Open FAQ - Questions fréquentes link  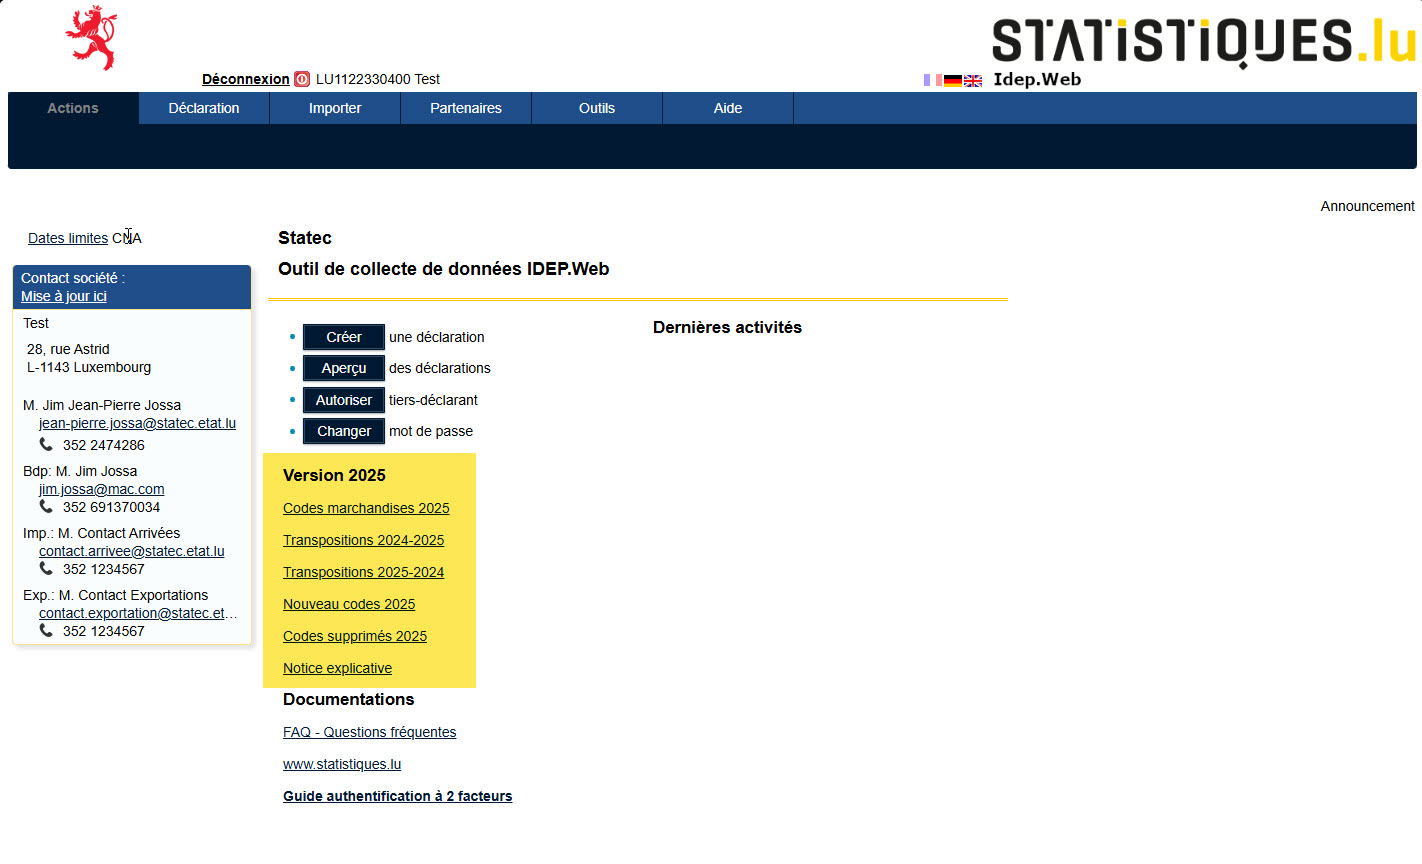(x=370, y=732)
